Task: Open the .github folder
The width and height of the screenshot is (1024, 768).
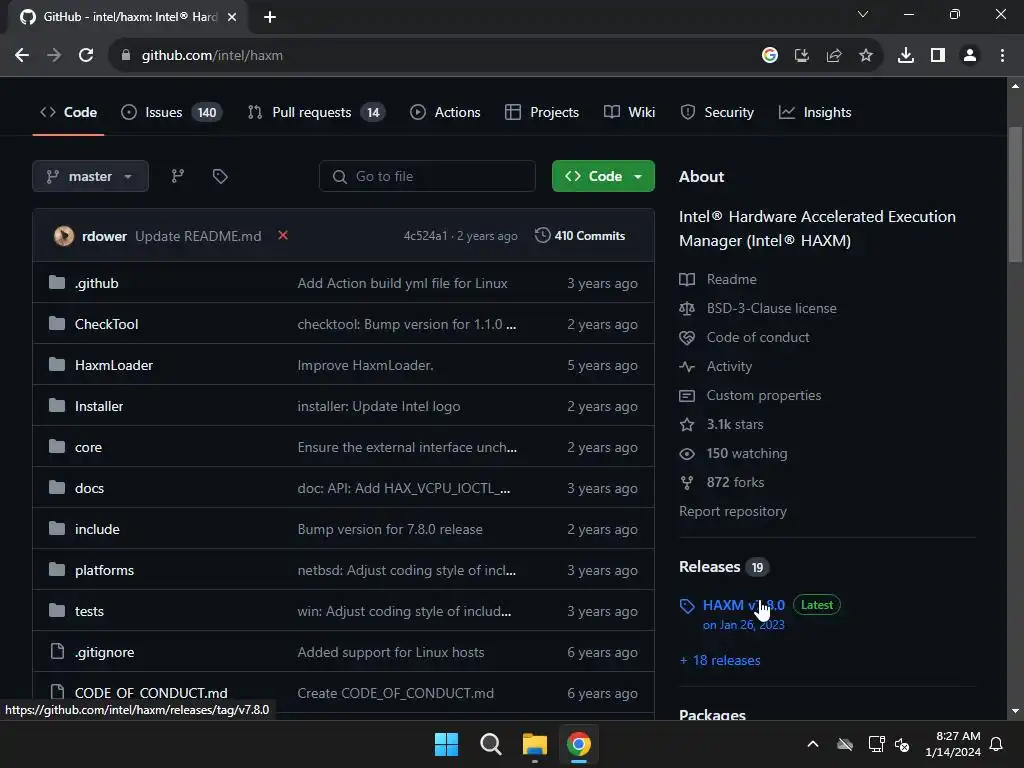Action: pos(97,283)
